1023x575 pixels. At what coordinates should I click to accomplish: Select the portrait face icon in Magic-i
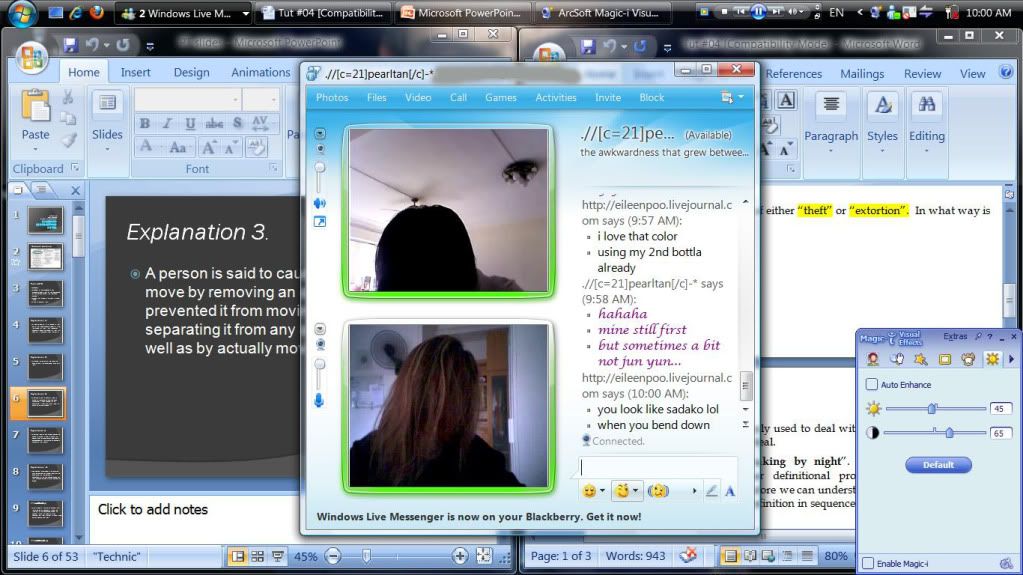click(873, 359)
